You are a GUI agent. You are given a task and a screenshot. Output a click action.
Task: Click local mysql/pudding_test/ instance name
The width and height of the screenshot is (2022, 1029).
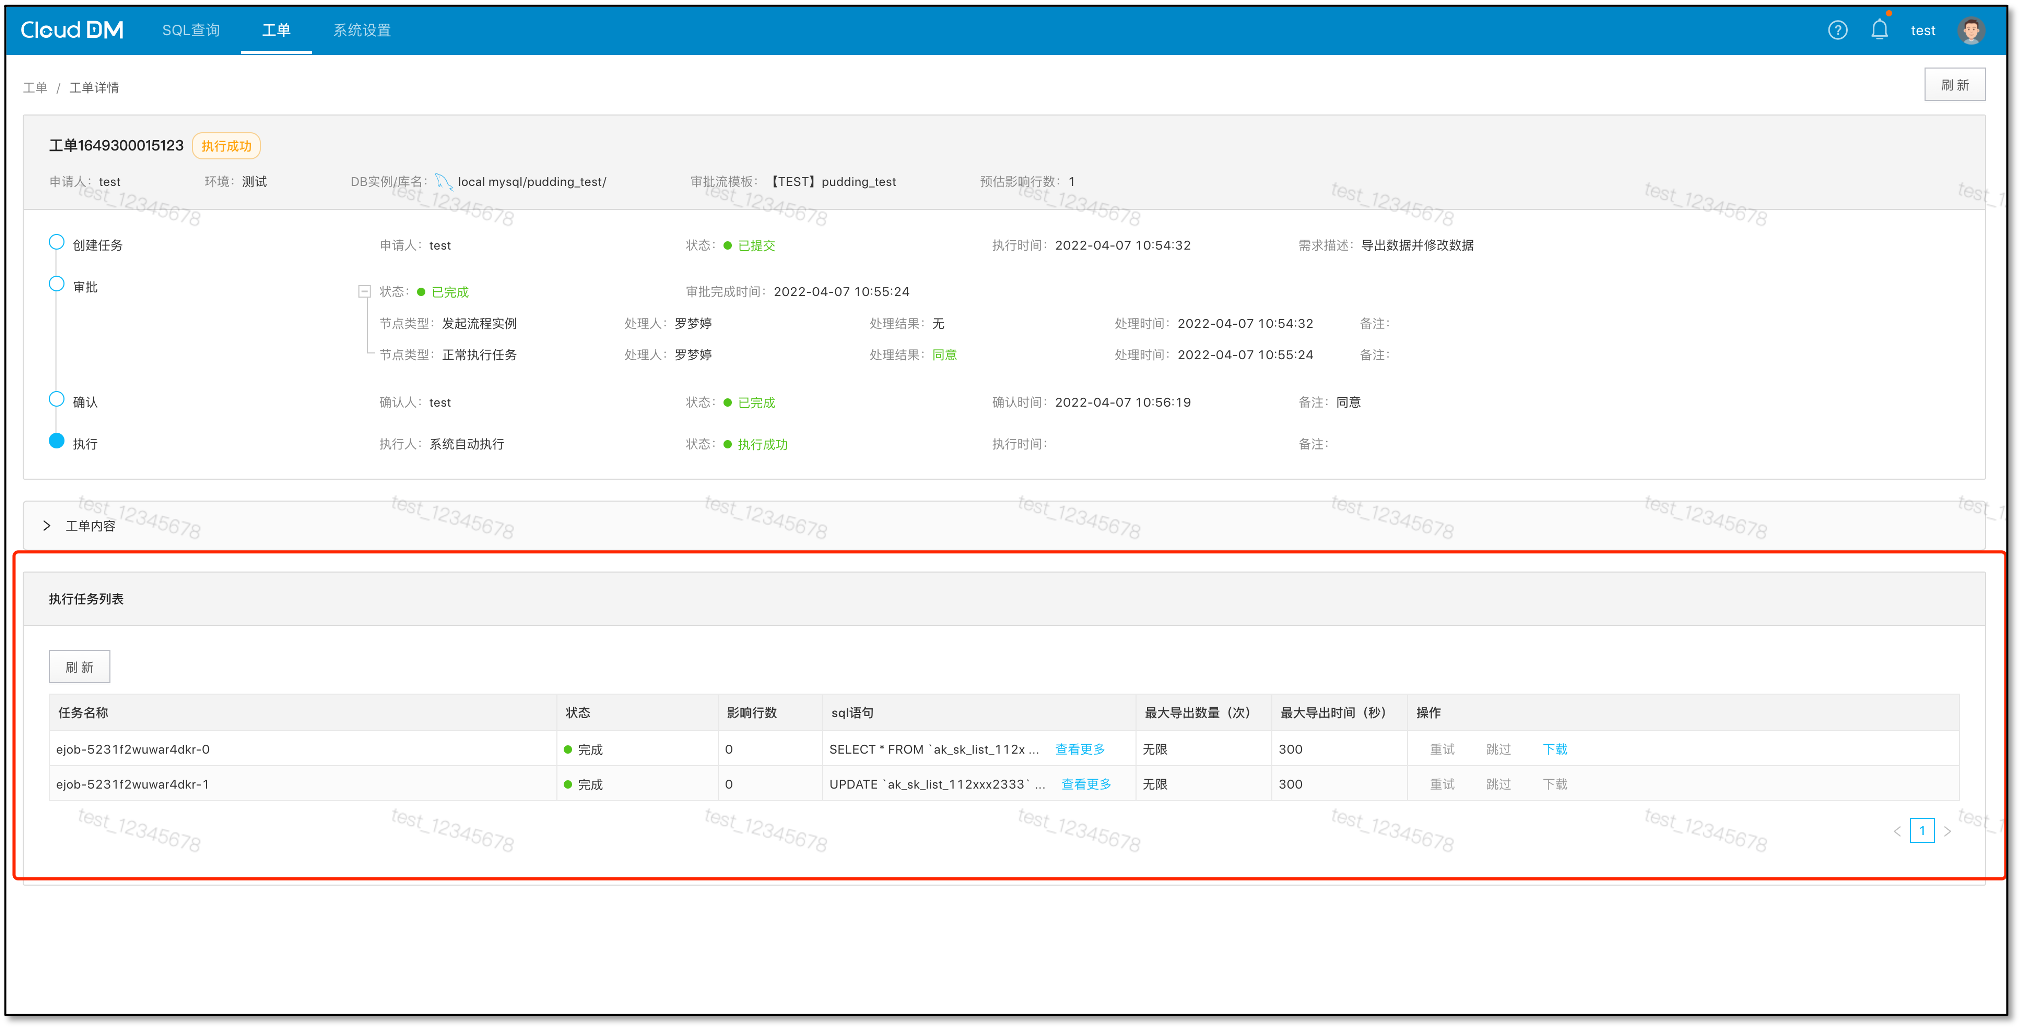click(x=532, y=182)
